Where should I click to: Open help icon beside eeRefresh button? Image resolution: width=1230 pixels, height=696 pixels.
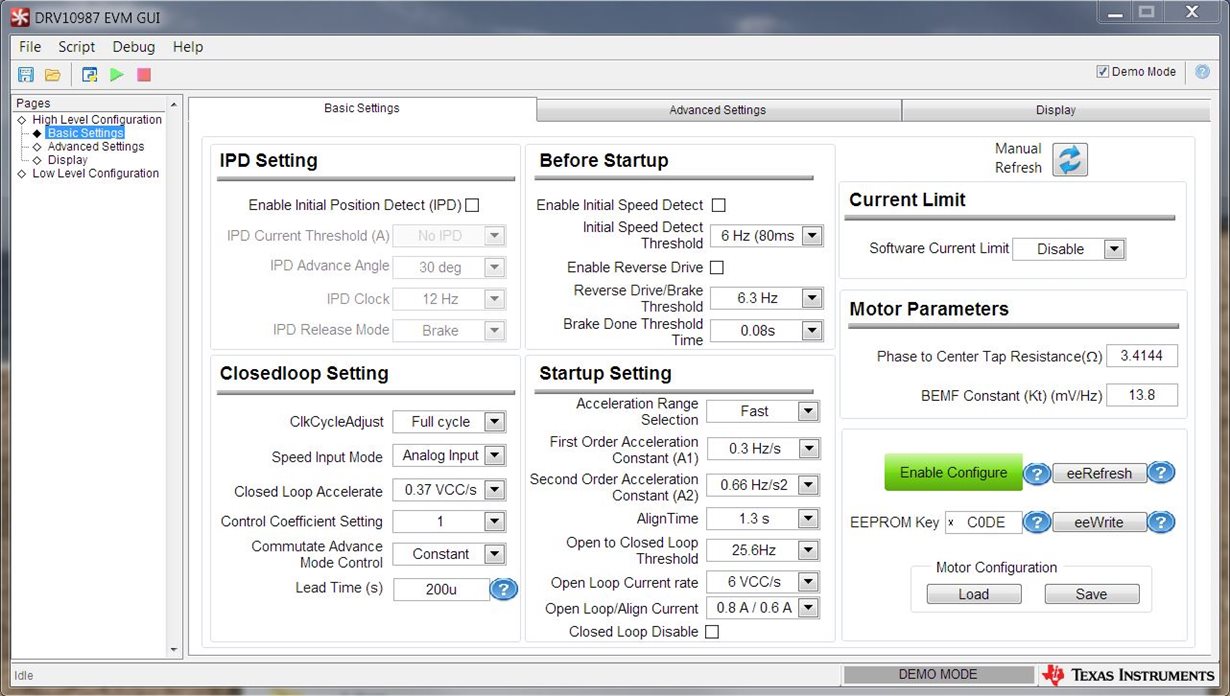point(1161,473)
